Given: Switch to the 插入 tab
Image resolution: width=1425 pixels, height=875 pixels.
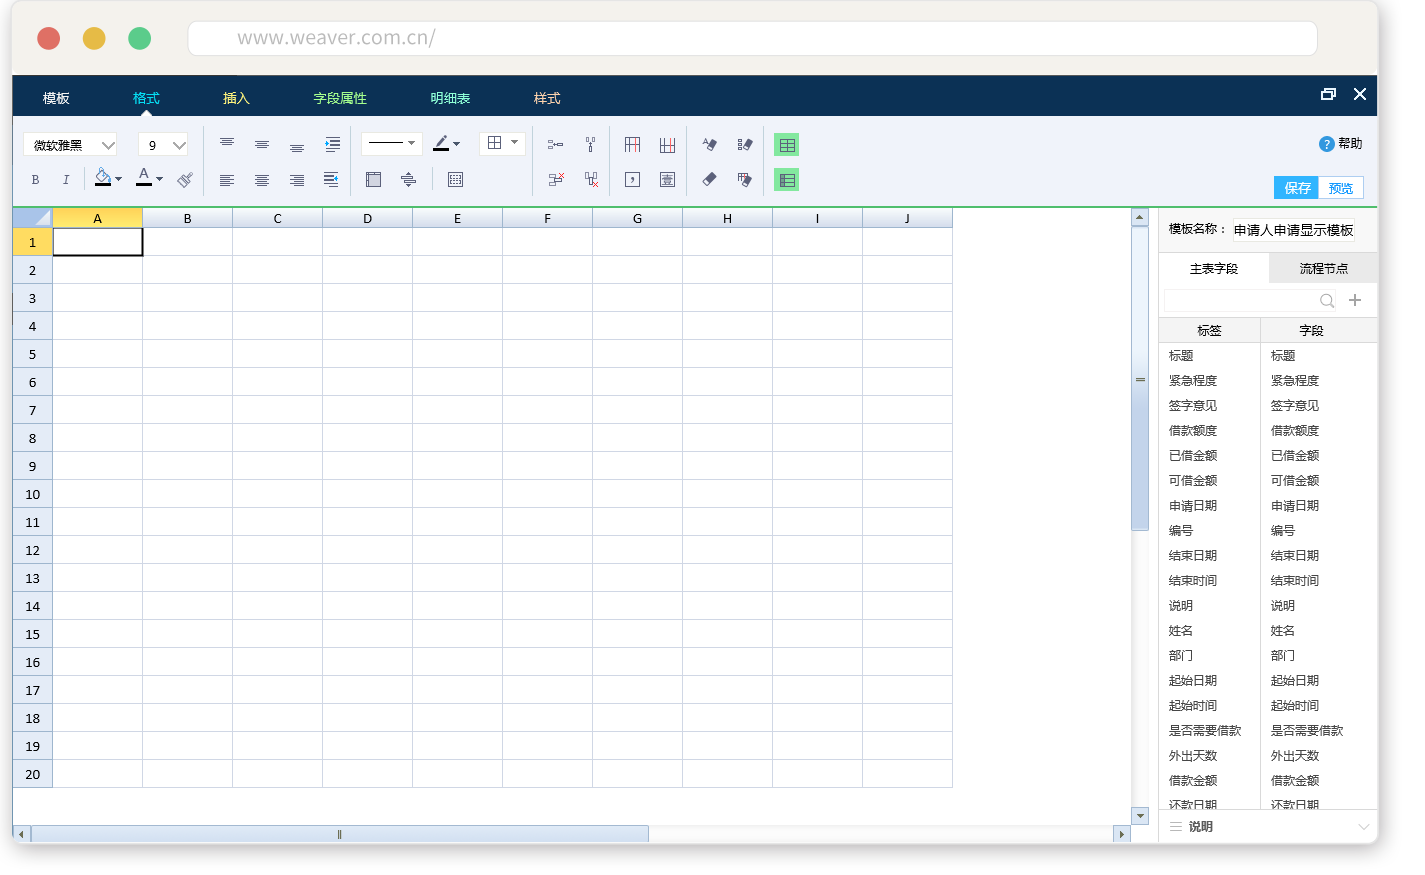Looking at the screenshot, I should [236, 98].
